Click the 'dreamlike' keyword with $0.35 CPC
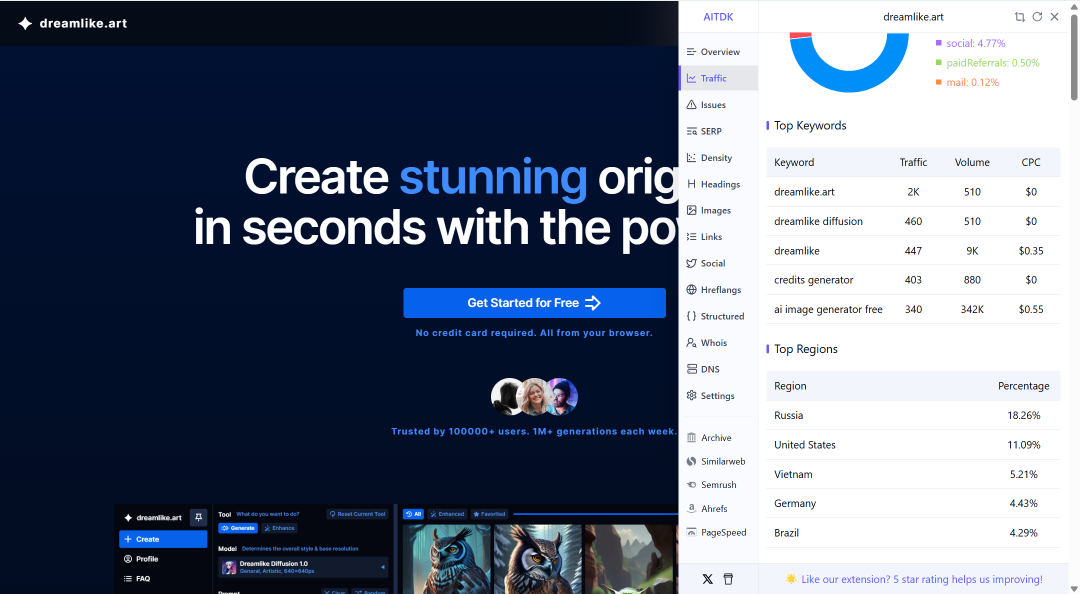Image resolution: width=1080 pixels, height=594 pixels. click(797, 251)
